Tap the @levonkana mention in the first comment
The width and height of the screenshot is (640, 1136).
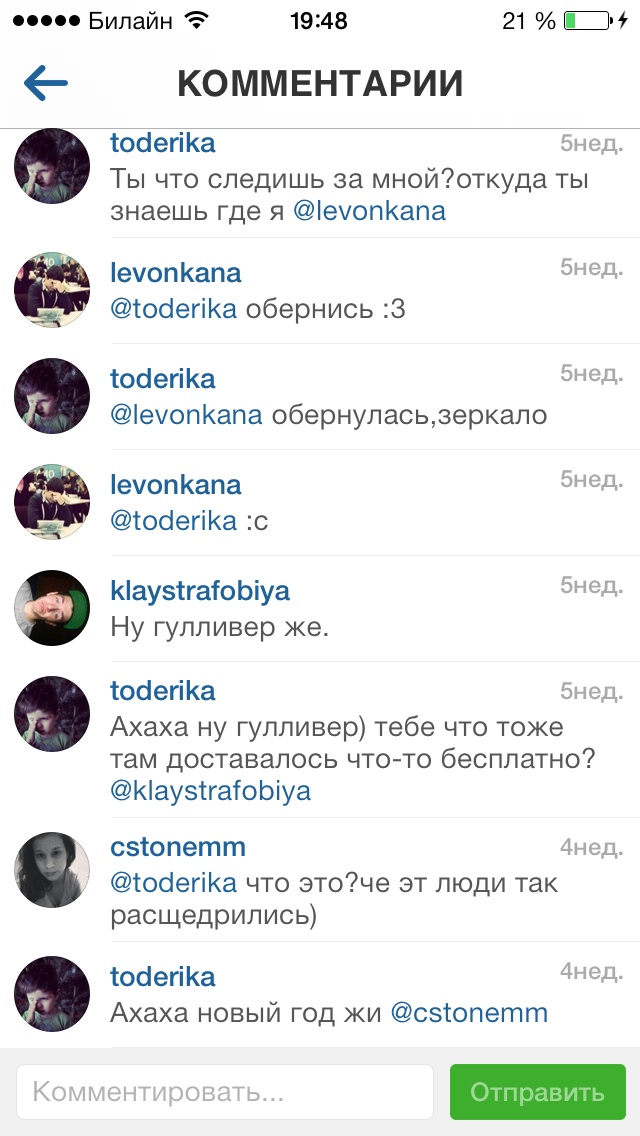(x=369, y=211)
